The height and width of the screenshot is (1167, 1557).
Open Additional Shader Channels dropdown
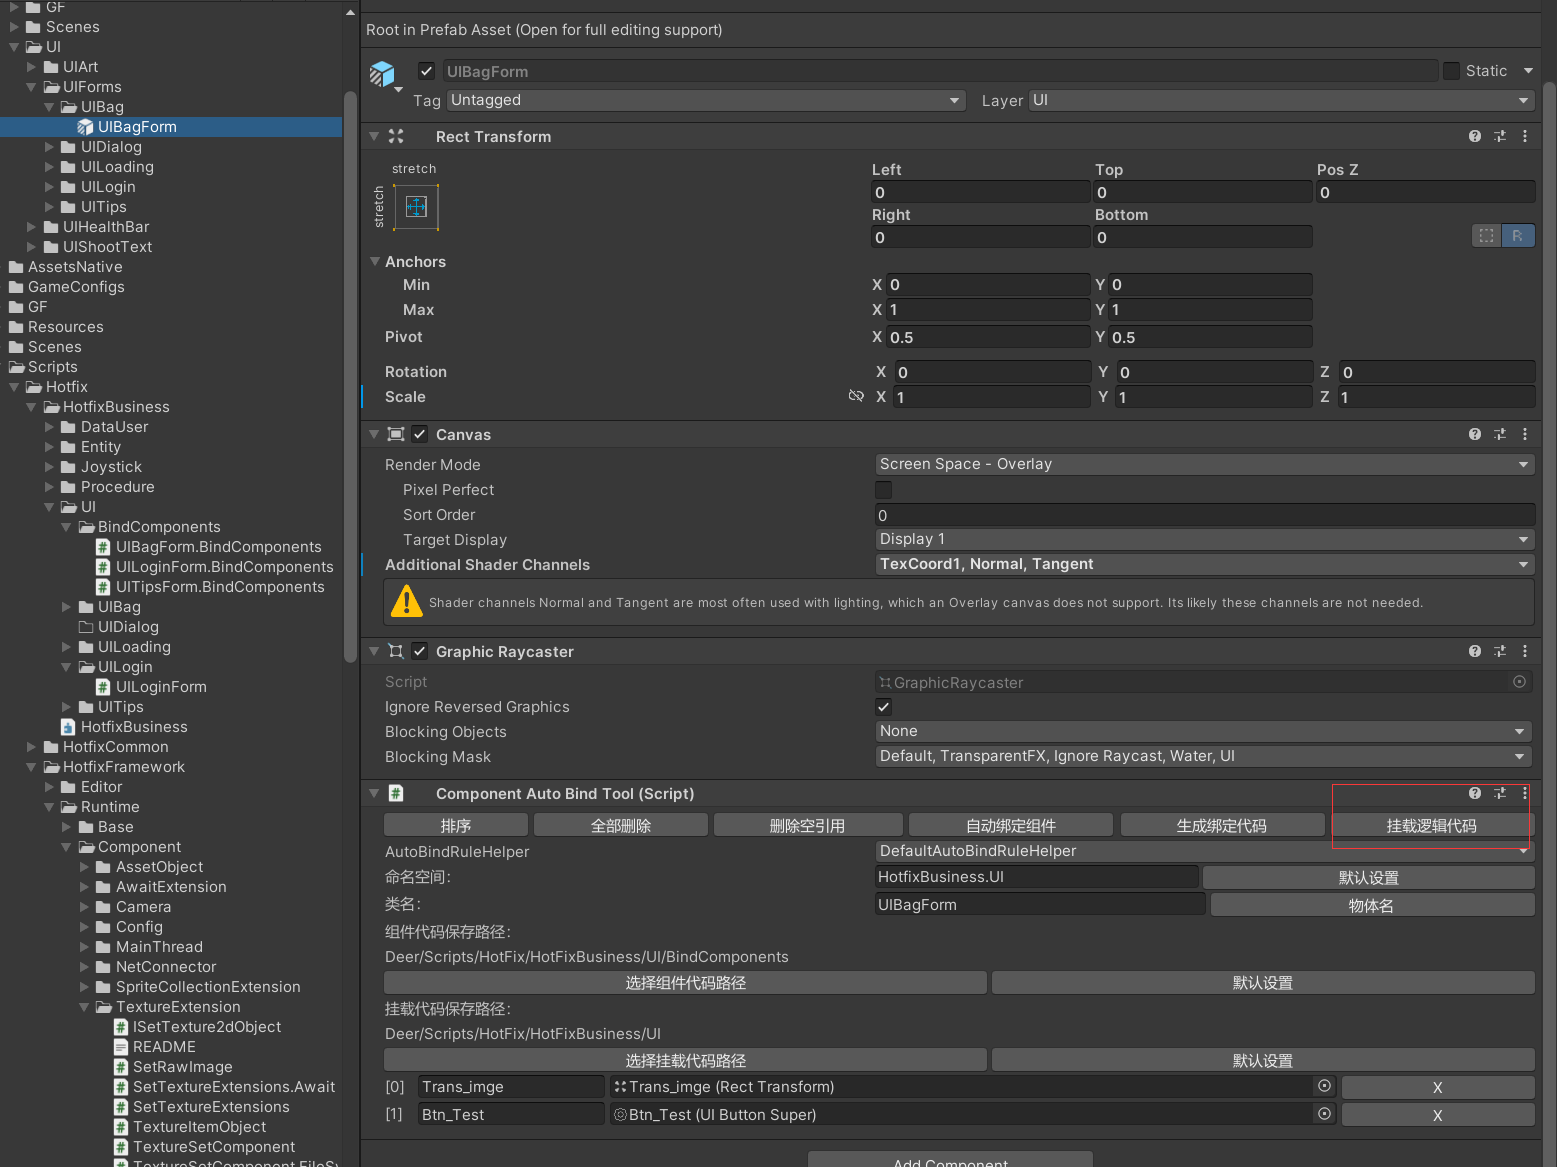pos(1204,564)
